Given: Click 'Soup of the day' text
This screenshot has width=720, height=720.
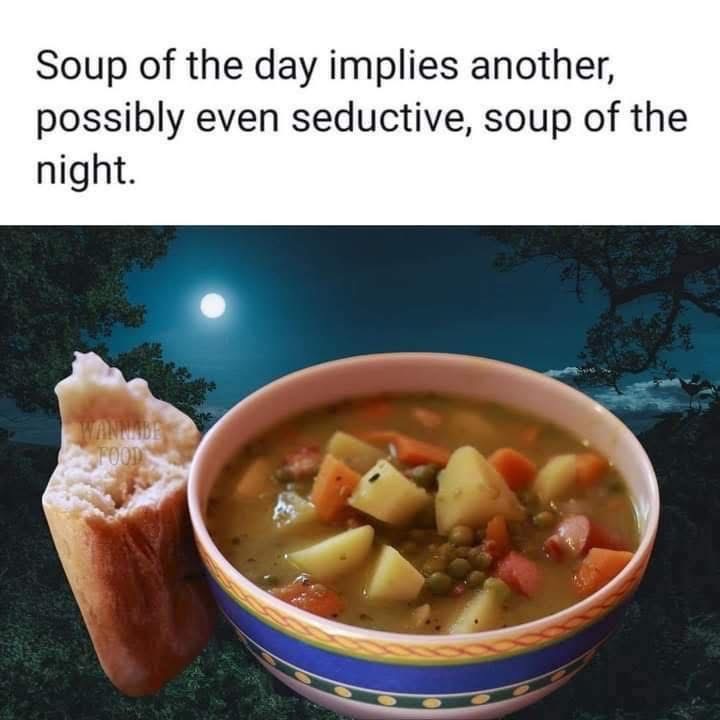Looking at the screenshot, I should pos(176,65).
